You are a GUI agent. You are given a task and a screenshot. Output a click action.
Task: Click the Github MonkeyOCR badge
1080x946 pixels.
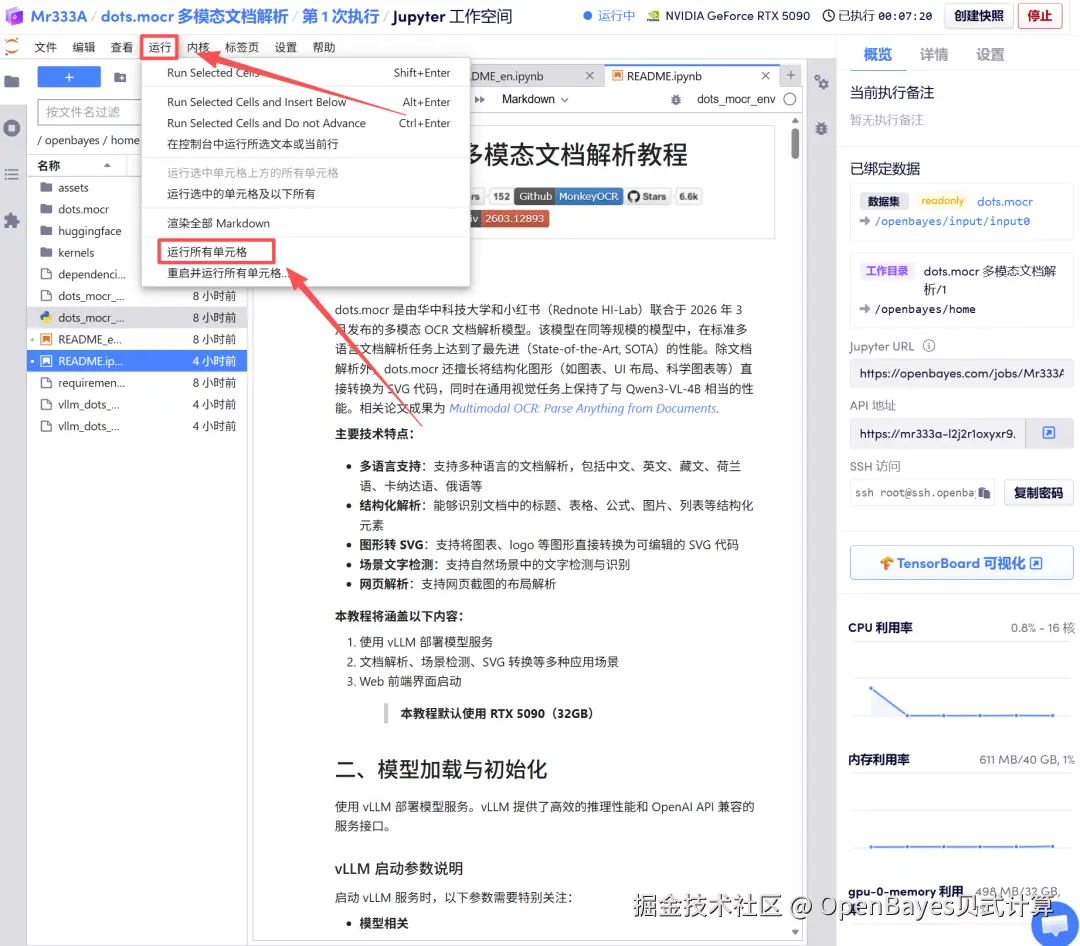(569, 196)
